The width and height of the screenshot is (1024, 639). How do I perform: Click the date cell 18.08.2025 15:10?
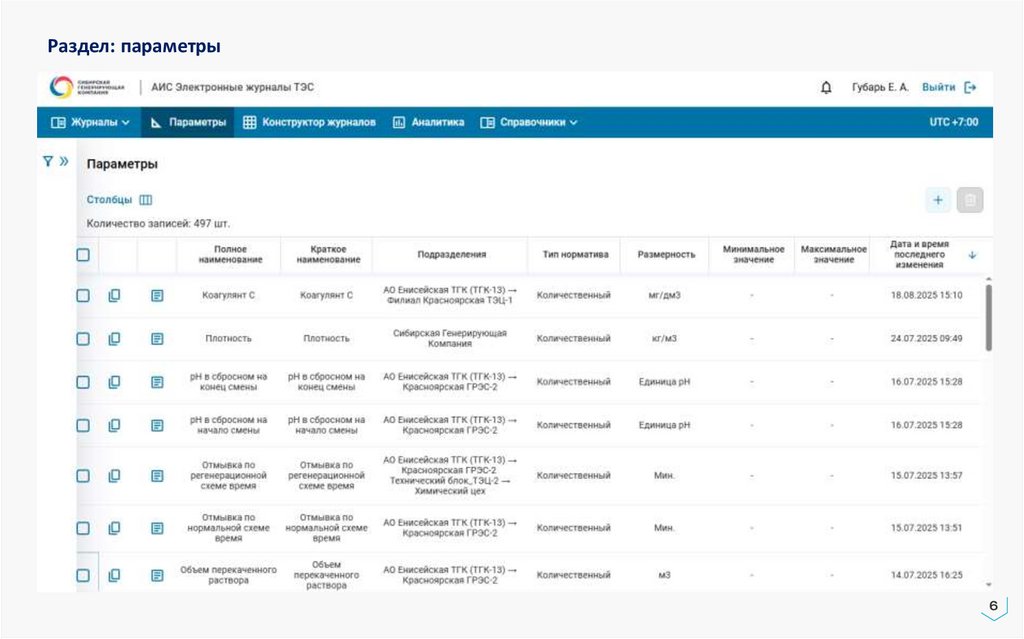pos(926,295)
